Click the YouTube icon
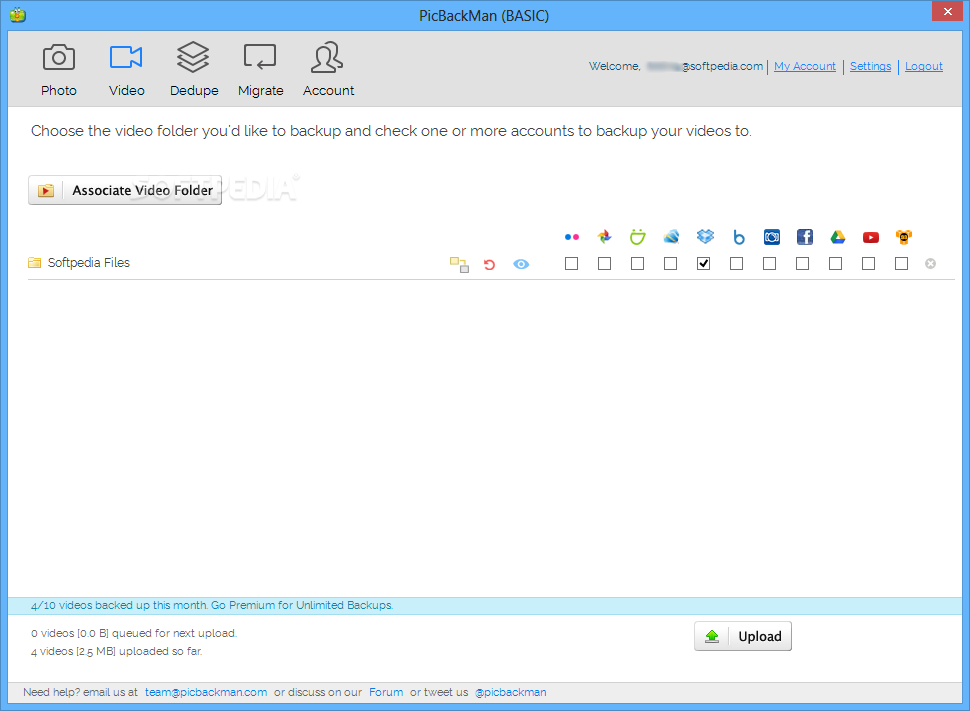Screen dimensions: 970x711 pos(870,237)
